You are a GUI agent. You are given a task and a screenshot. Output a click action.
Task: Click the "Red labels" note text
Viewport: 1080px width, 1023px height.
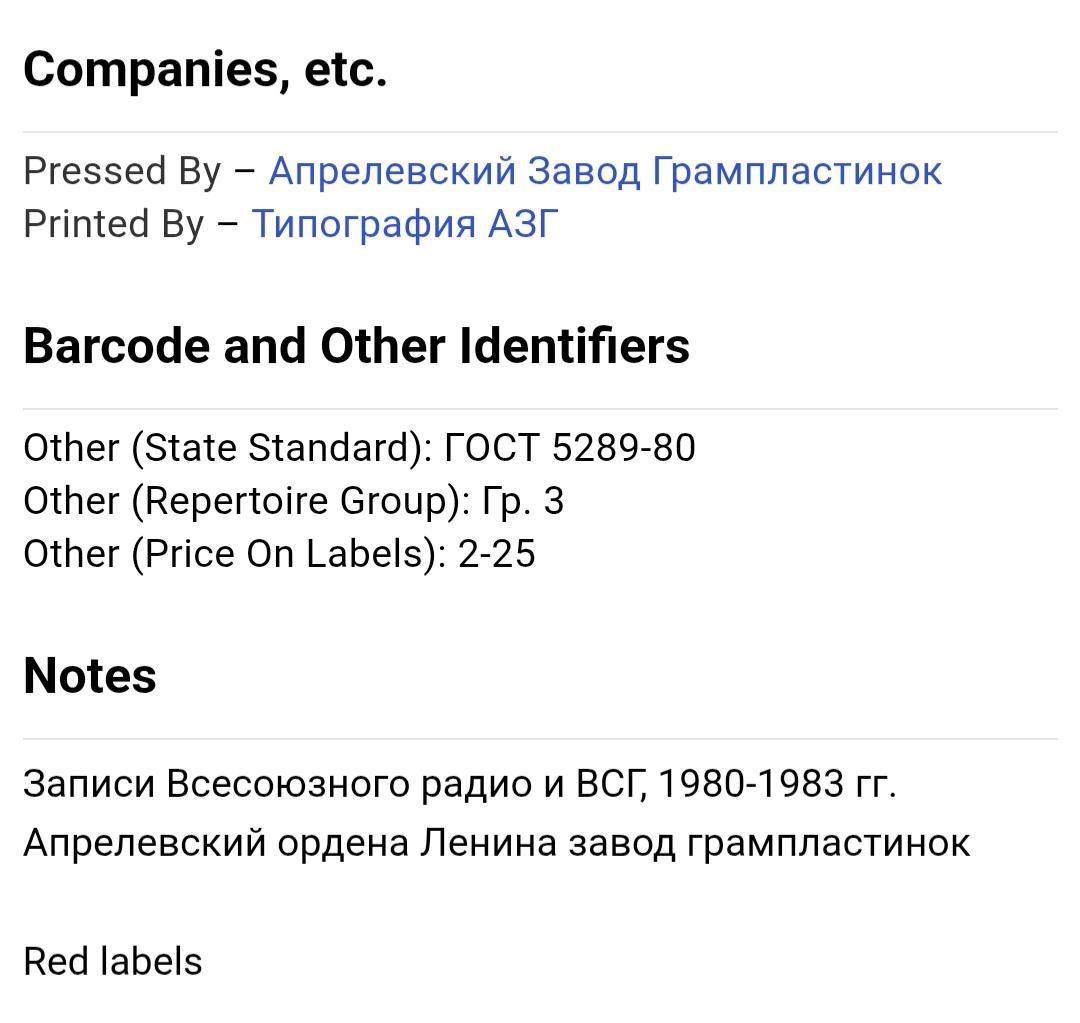pyautogui.click(x=113, y=962)
